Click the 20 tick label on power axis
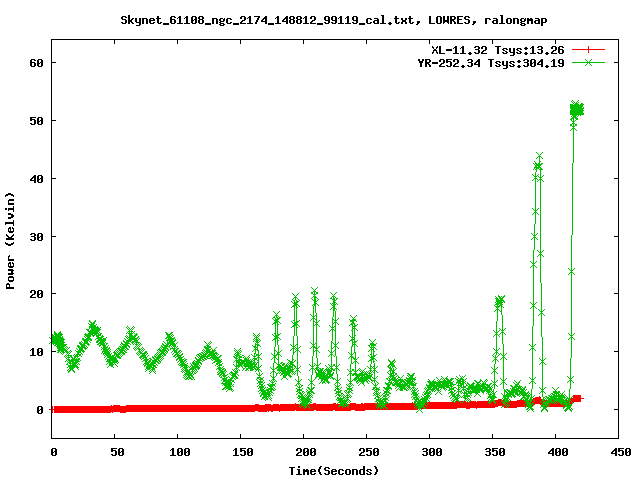The height and width of the screenshot is (480, 640). 36,294
